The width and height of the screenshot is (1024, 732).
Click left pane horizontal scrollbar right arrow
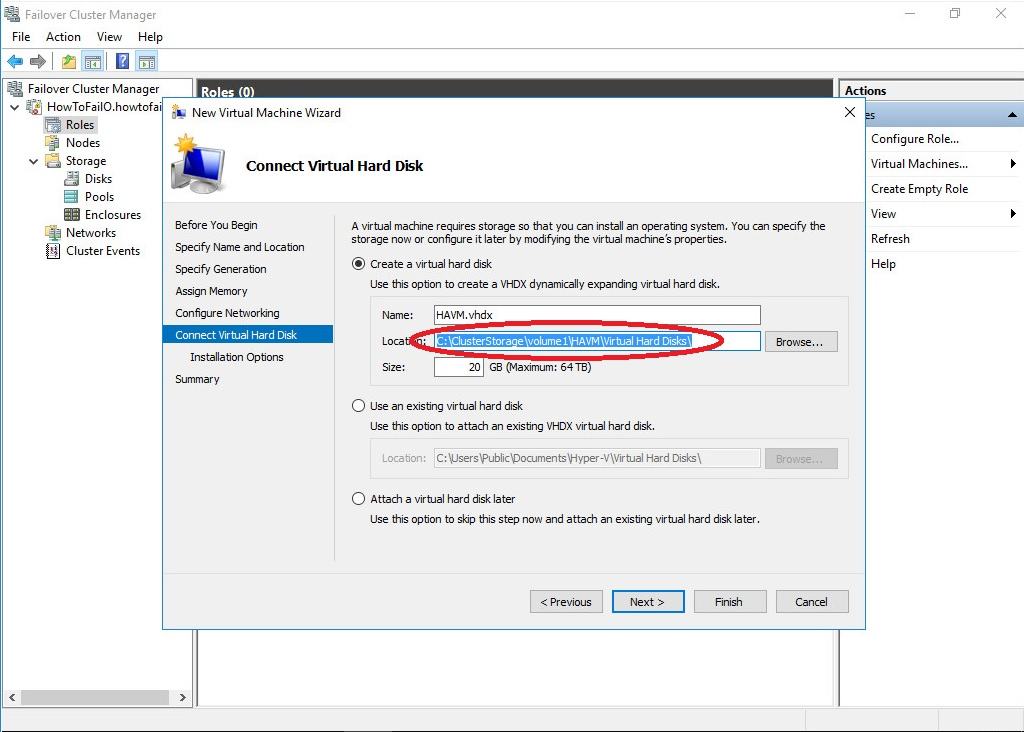182,697
